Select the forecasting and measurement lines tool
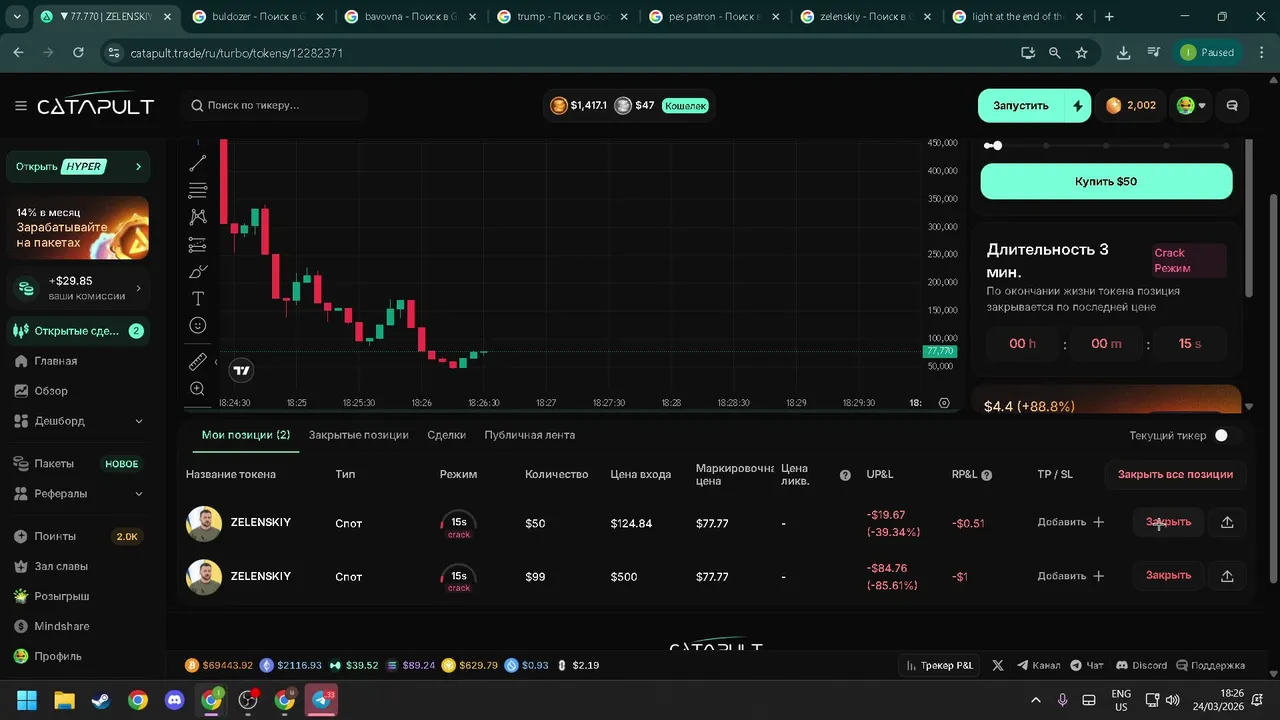The height and width of the screenshot is (720, 1280). 198,244
